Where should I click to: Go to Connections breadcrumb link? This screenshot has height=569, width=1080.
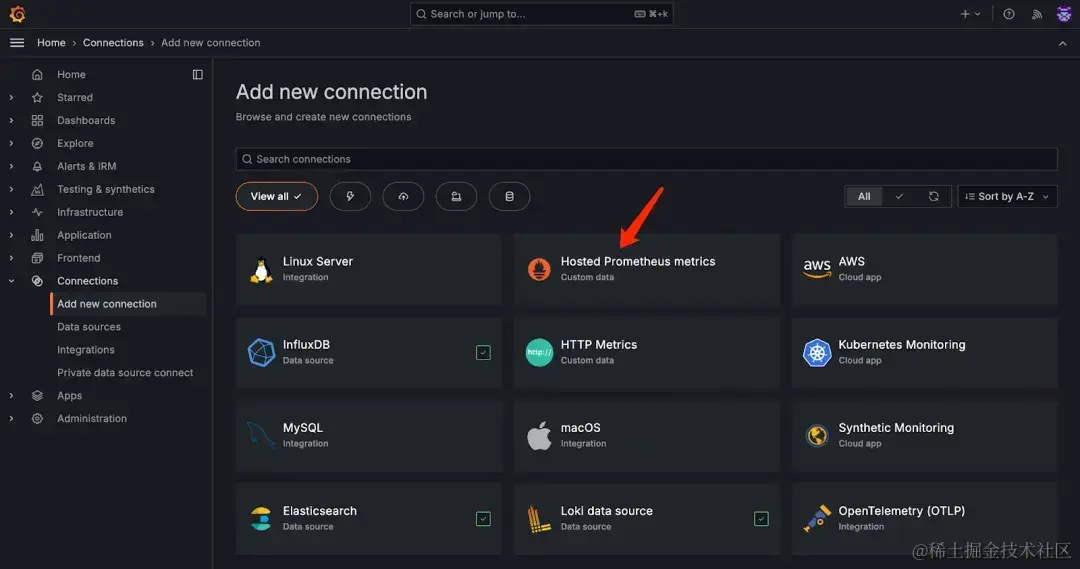point(113,43)
